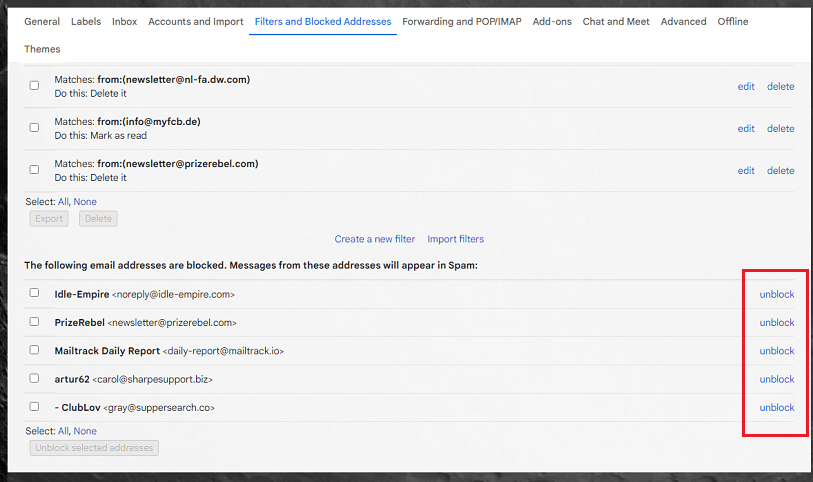Delete the newsletter@prizerebel.com filter
The width and height of the screenshot is (813, 482).
(x=780, y=171)
